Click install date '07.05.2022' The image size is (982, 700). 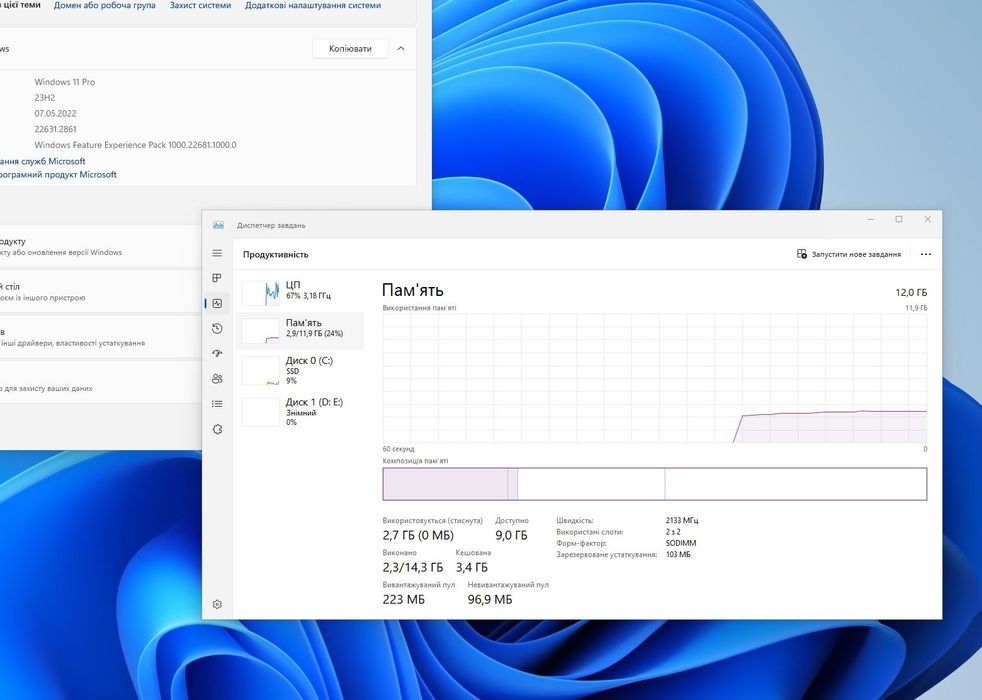pos(56,113)
